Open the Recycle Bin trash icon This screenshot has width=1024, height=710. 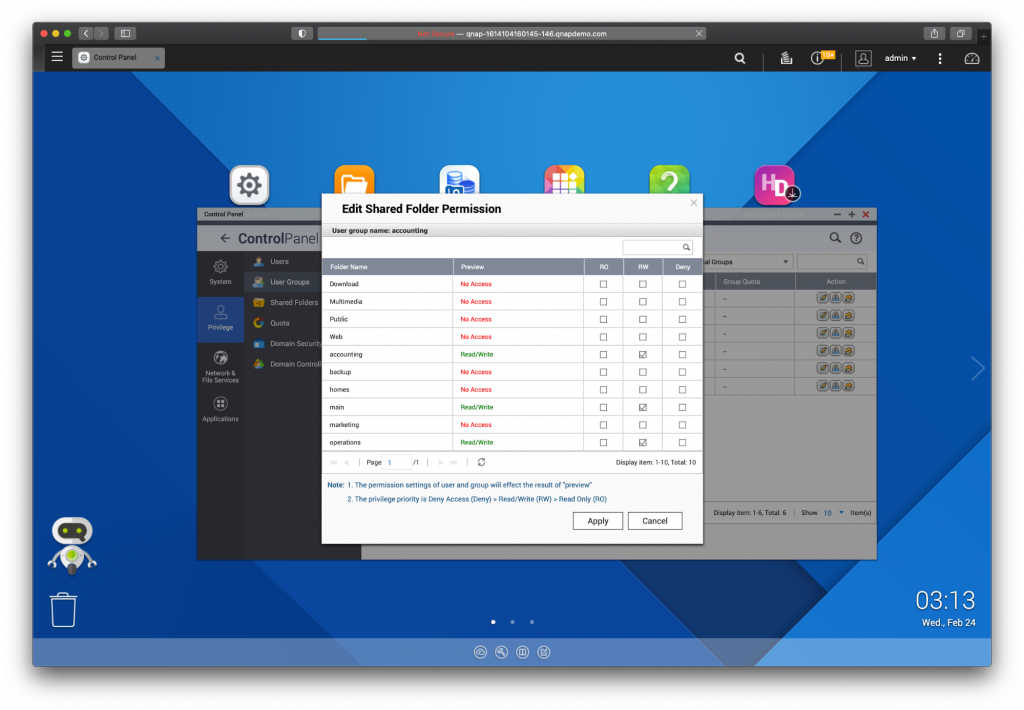tap(63, 610)
